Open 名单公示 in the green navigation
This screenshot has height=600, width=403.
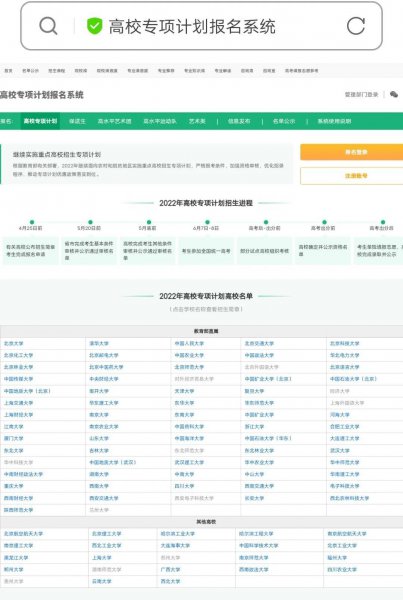tap(284, 121)
